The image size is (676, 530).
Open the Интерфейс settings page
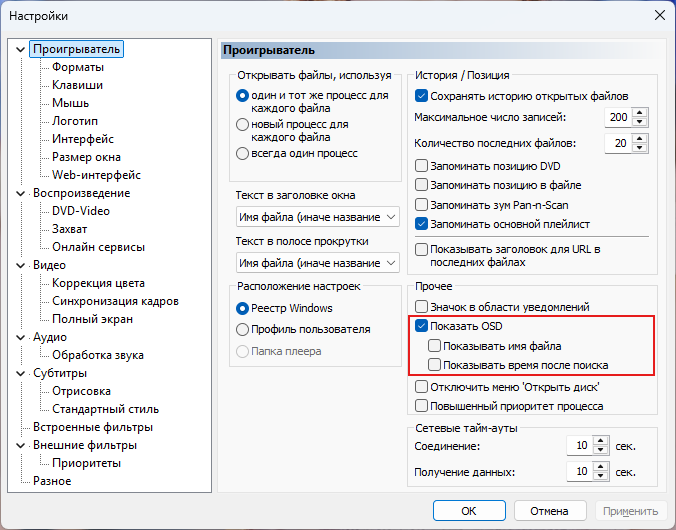tap(83, 139)
